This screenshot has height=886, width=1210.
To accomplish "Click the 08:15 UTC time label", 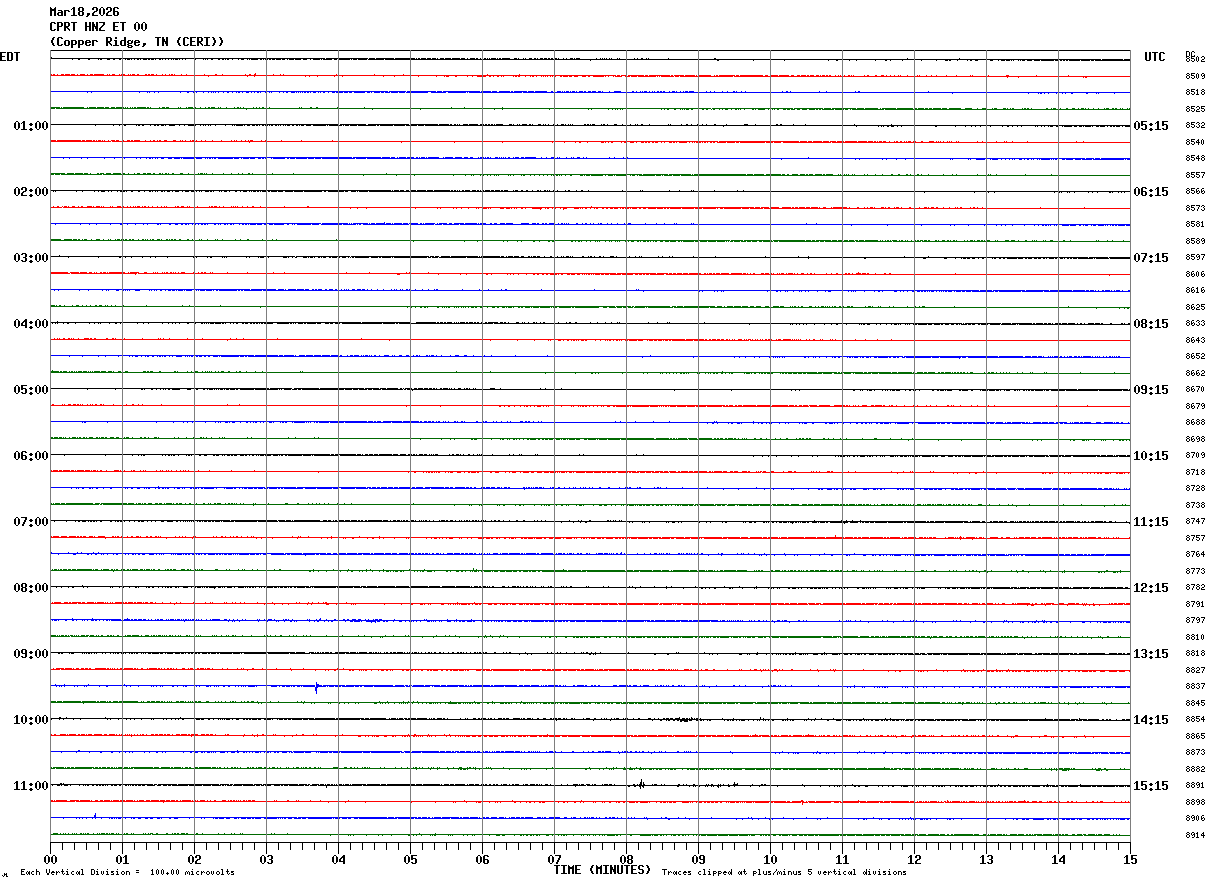I will click(1150, 324).
